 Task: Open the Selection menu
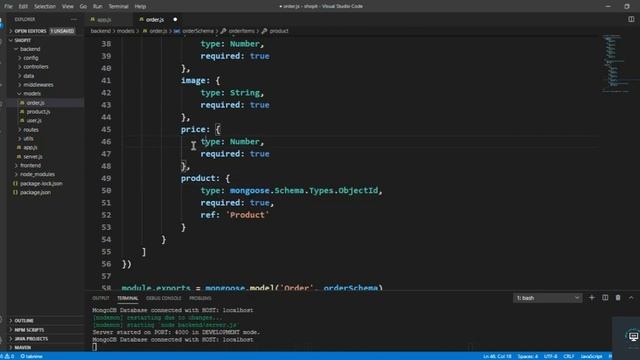[45, 7]
